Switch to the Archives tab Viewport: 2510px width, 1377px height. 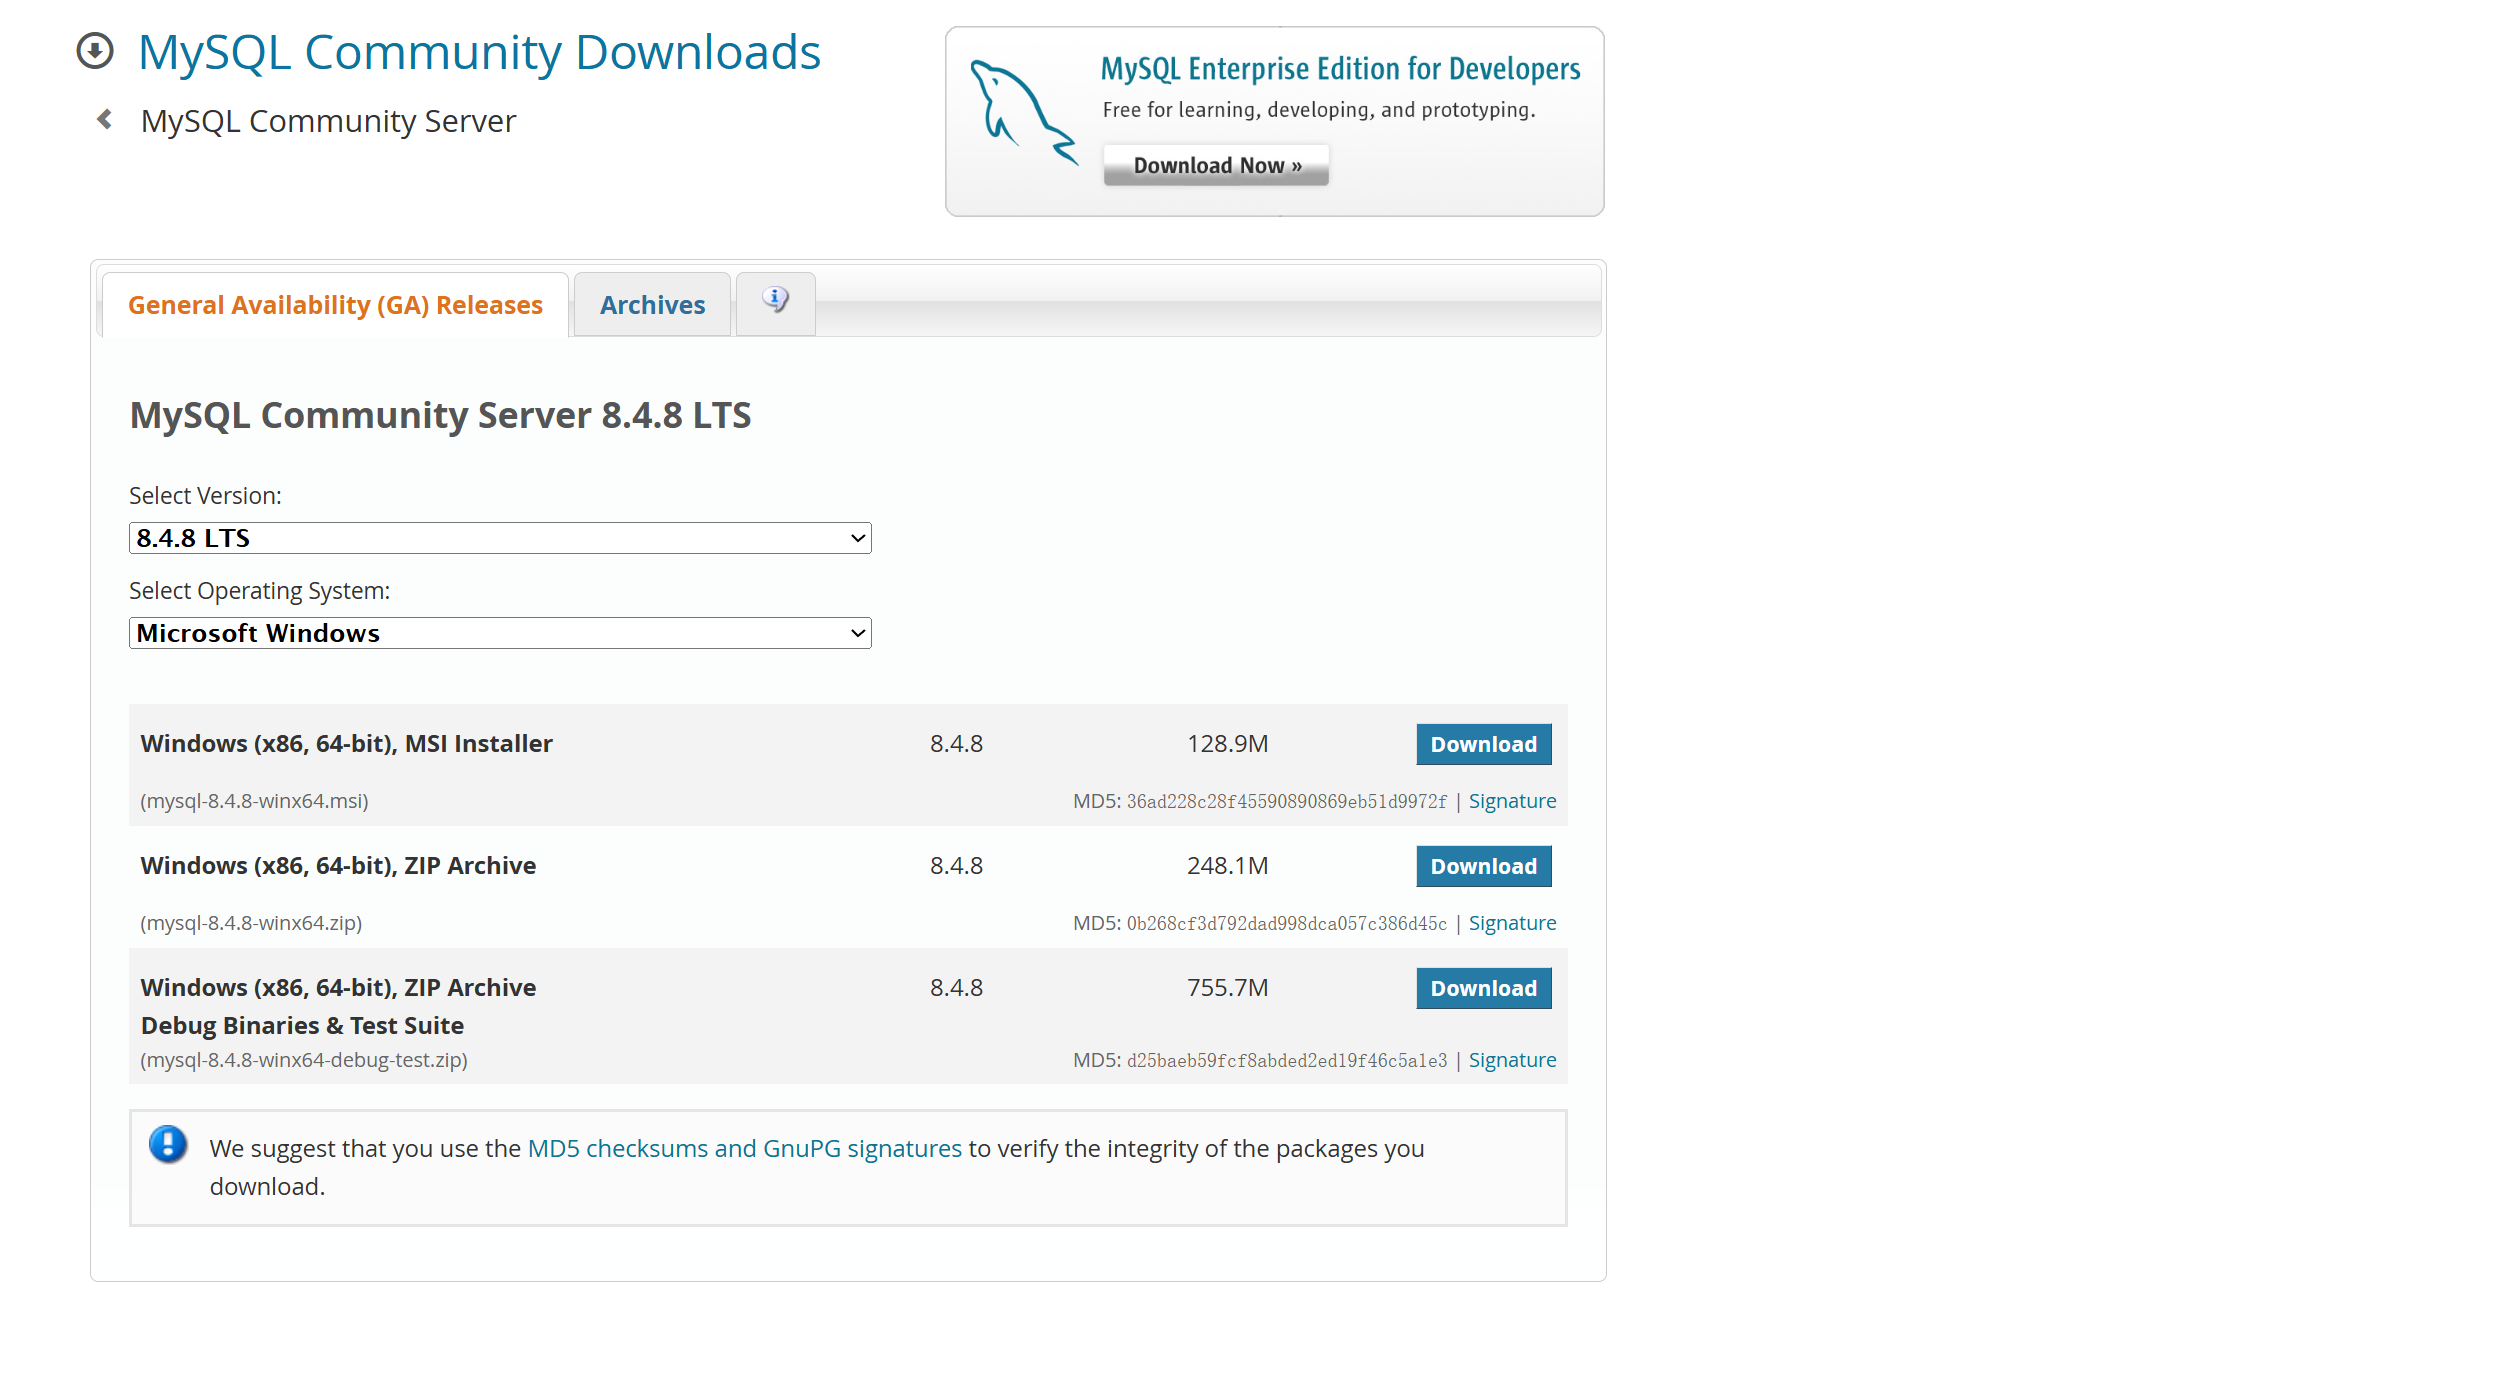(652, 305)
